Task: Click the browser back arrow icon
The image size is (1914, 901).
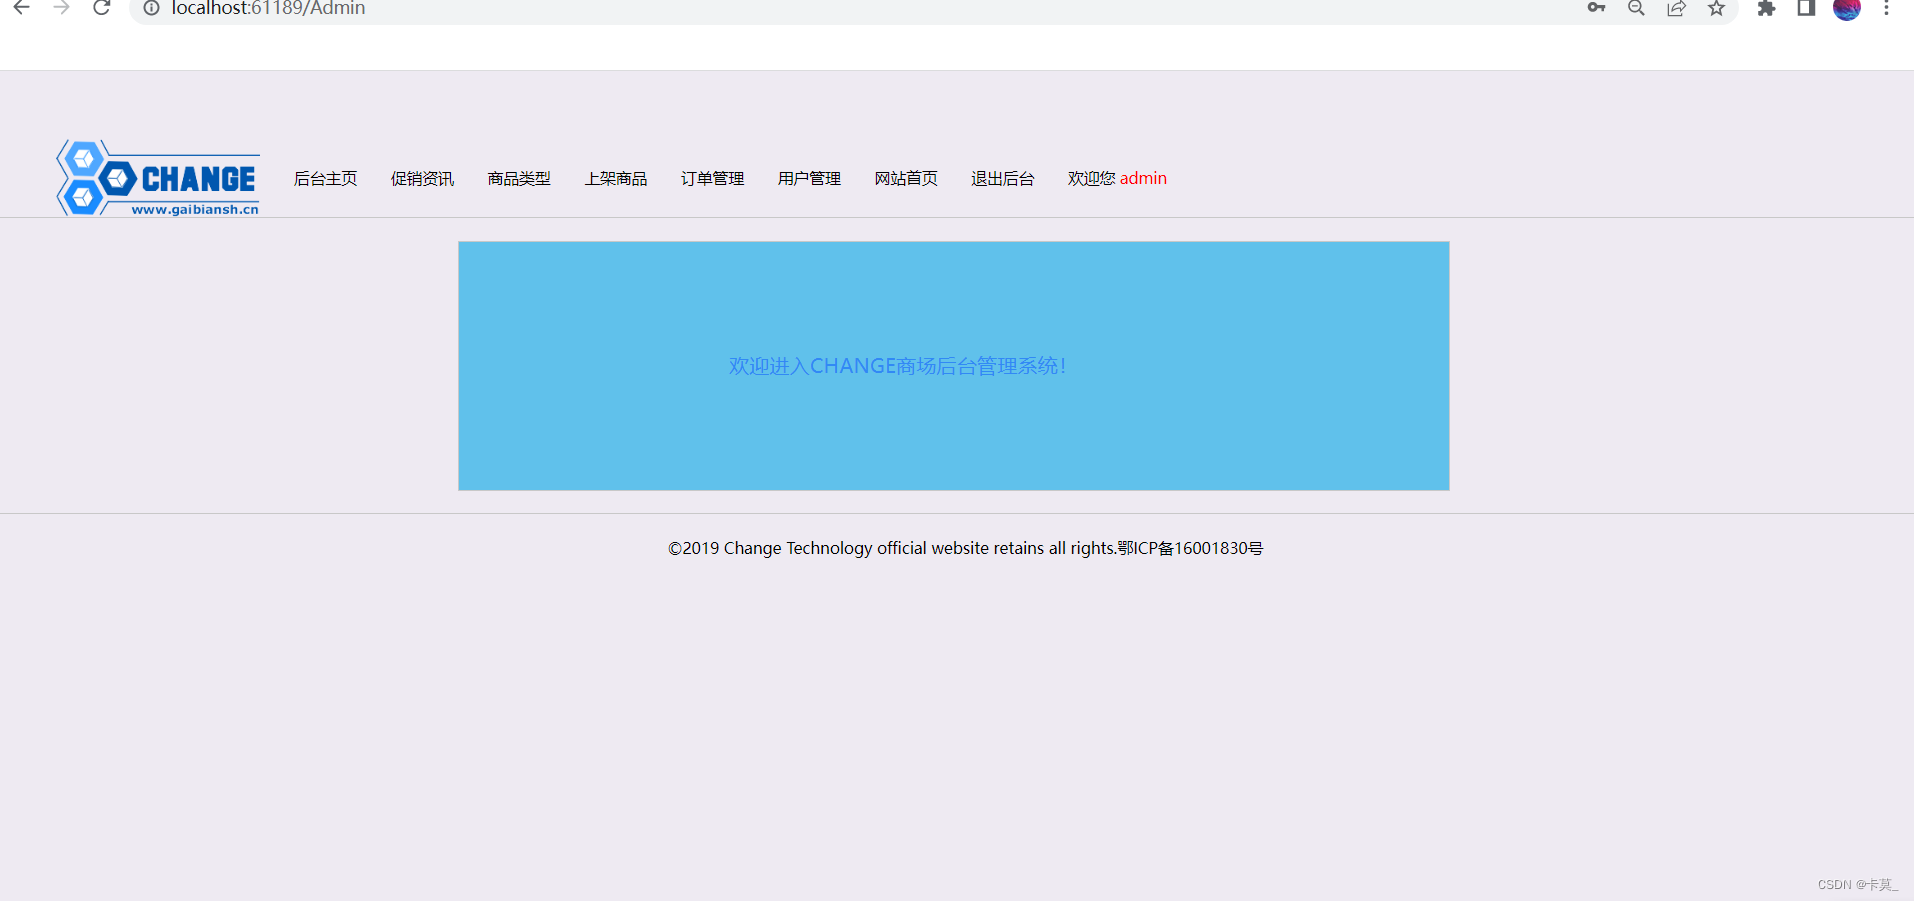Action: (21, 9)
